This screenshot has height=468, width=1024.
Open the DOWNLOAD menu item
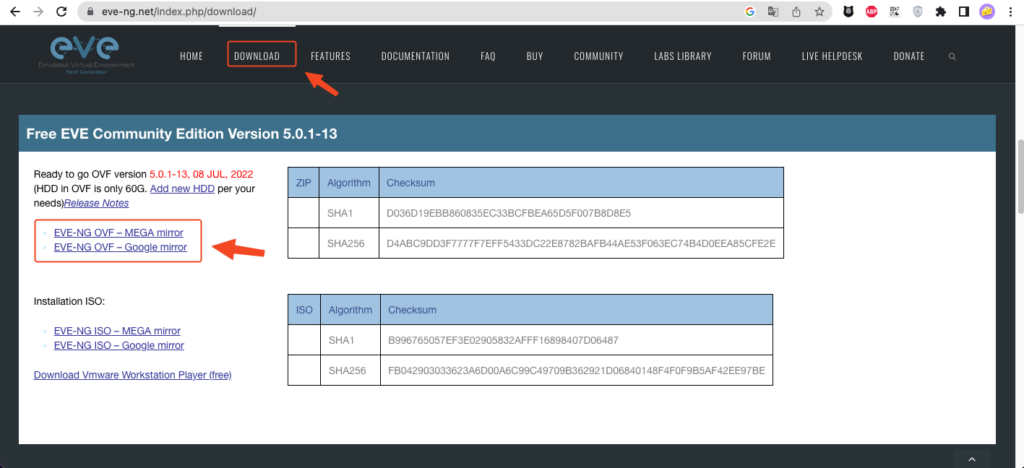coord(257,56)
